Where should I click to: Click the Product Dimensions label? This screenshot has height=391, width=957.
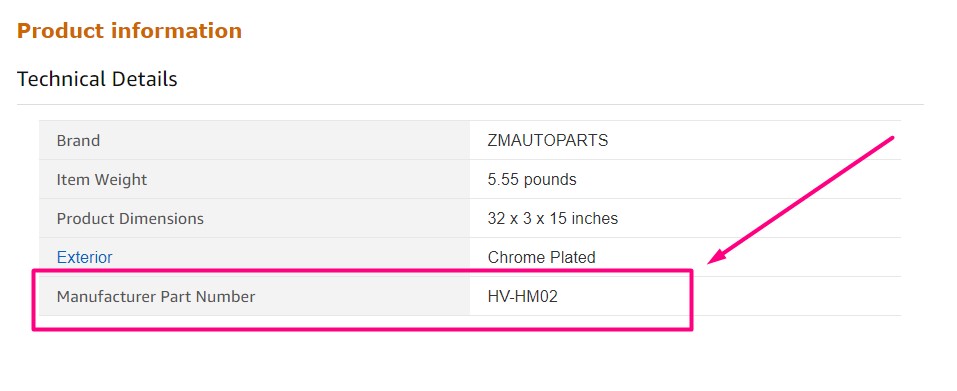pos(130,218)
